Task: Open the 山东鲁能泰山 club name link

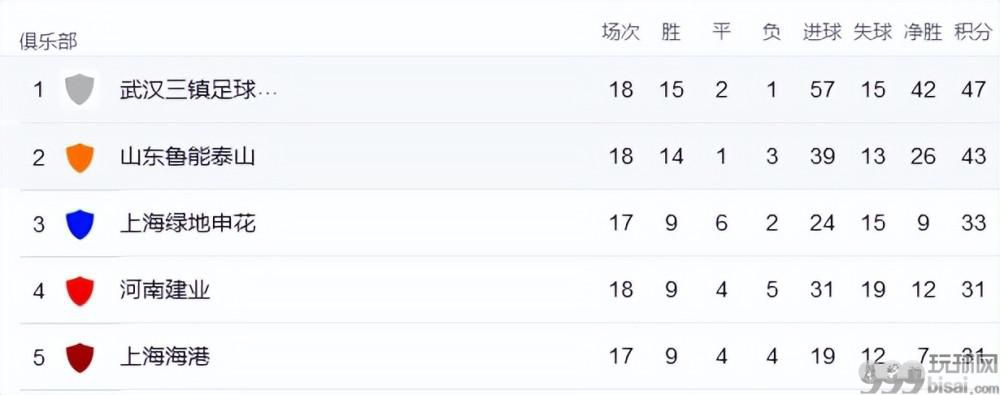Action: click(188, 156)
